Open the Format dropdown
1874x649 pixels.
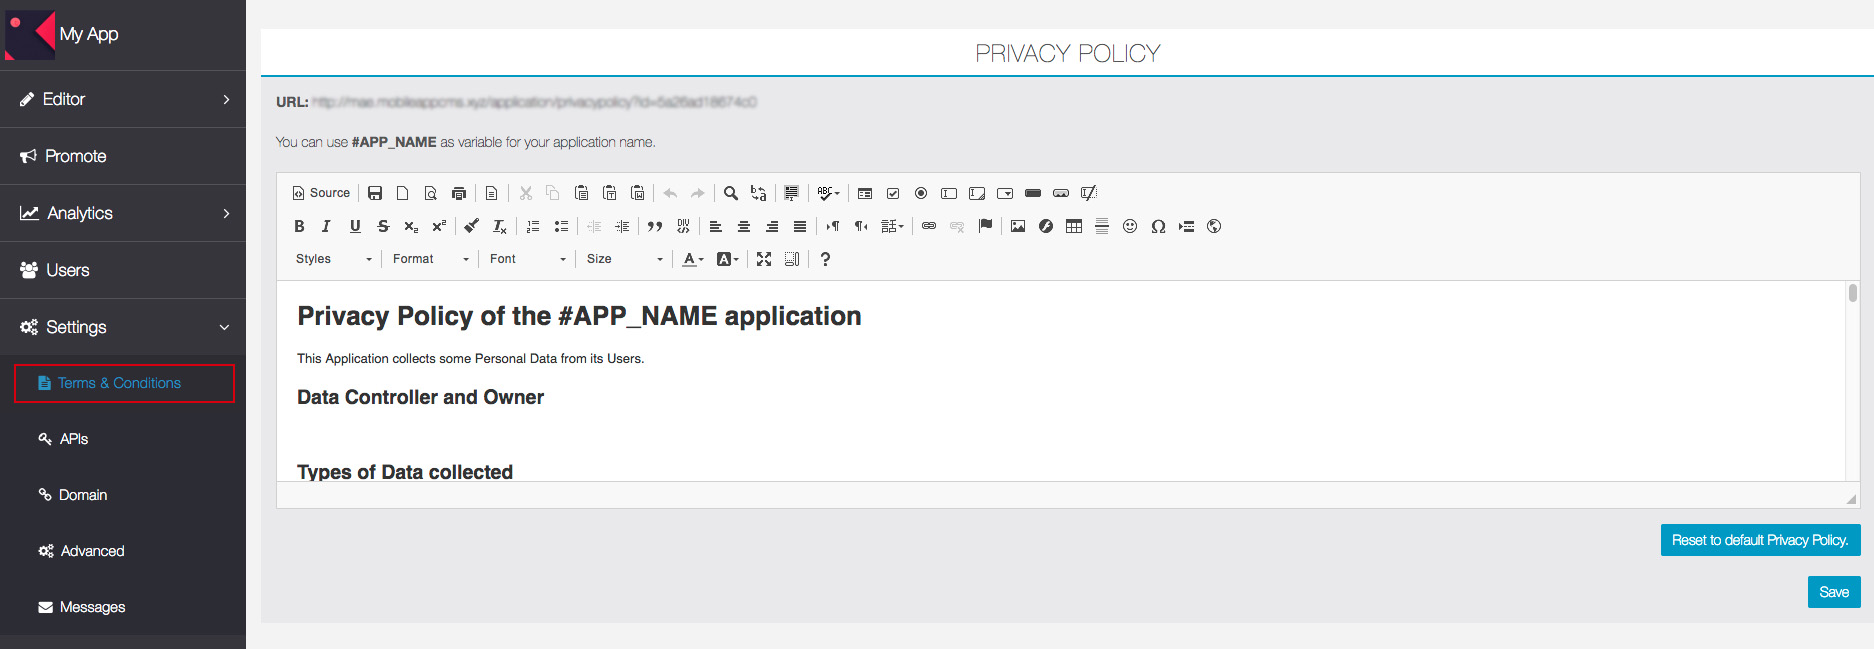430,259
